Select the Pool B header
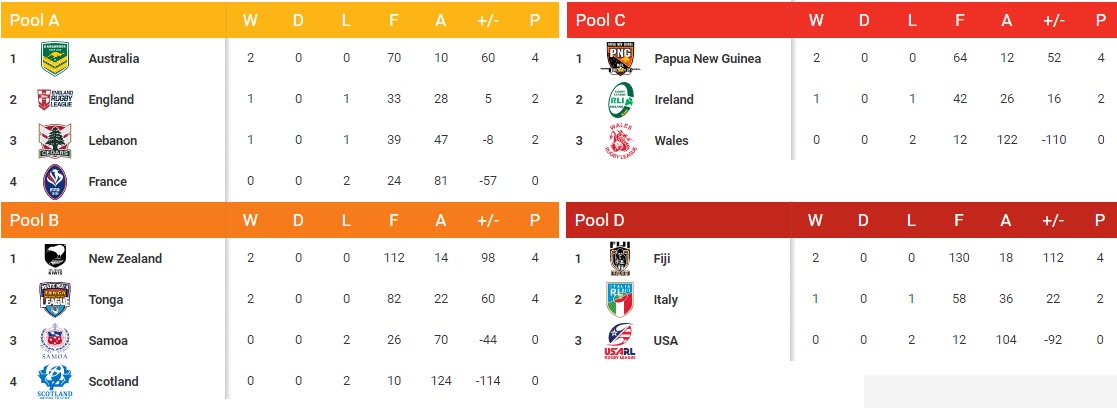This screenshot has width=1117, height=408. [34, 220]
